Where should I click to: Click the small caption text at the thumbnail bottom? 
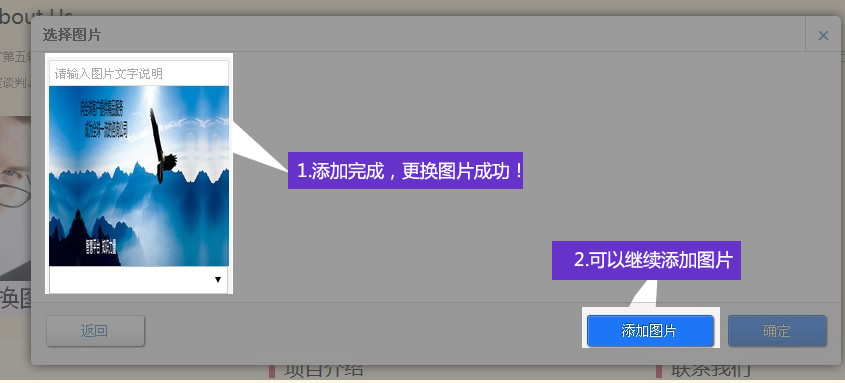102,246
